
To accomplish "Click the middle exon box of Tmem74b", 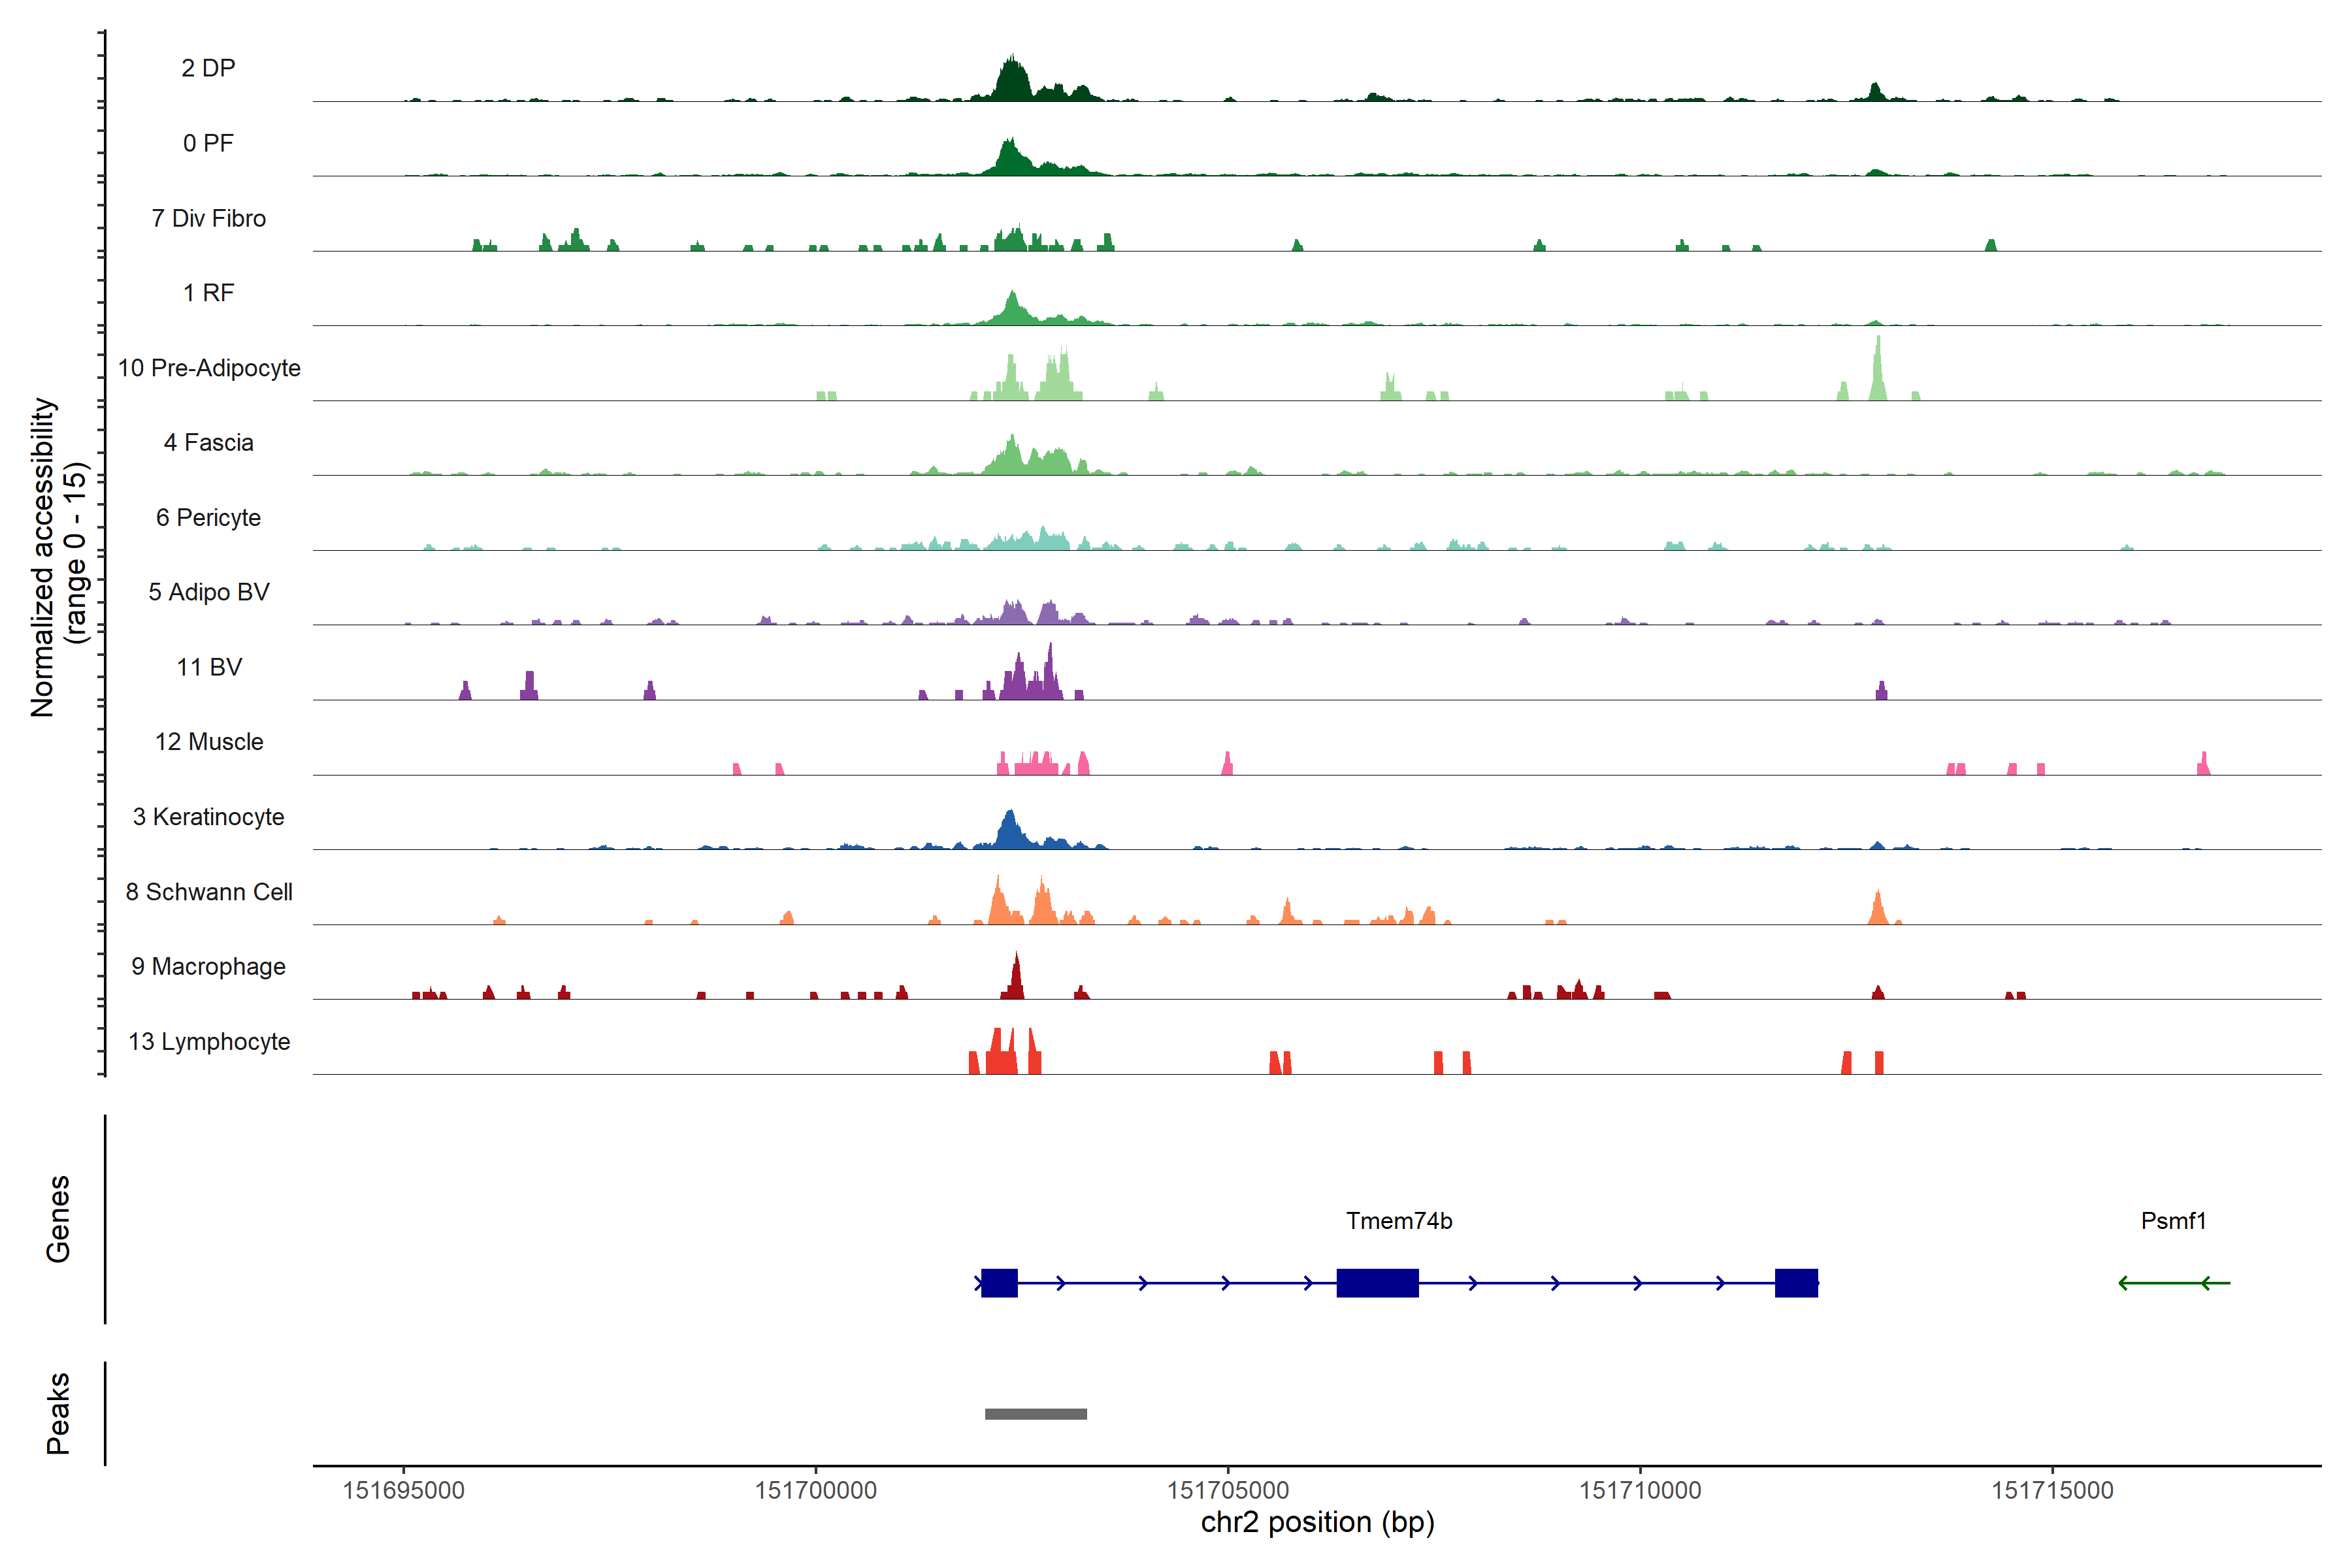I will [1377, 1282].
